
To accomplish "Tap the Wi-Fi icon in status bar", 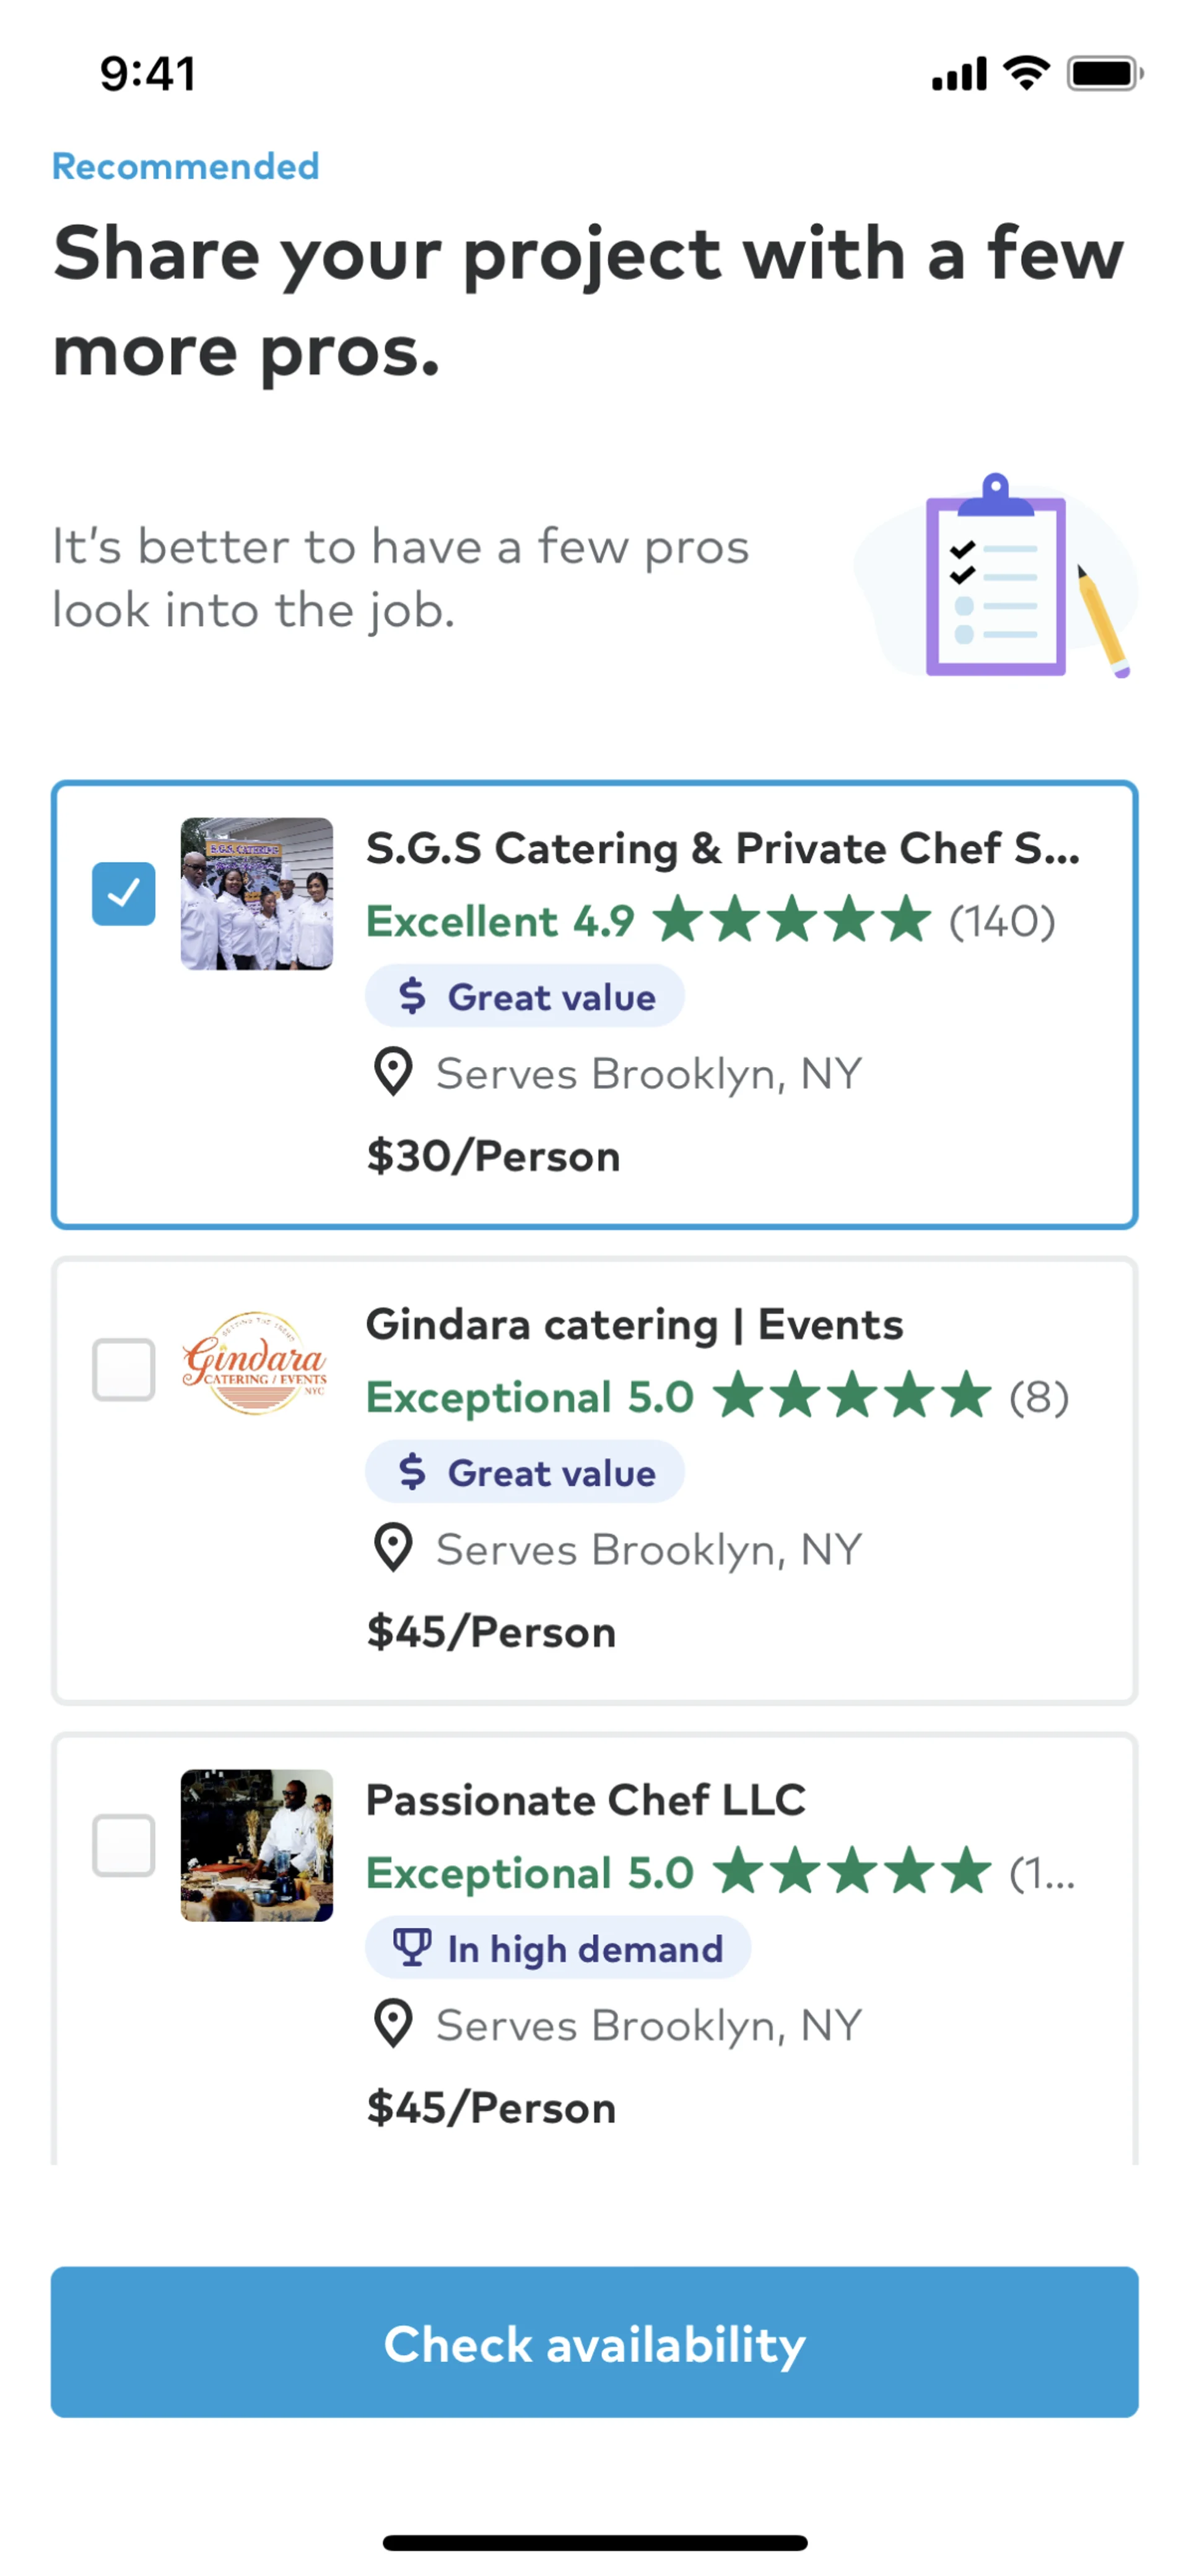I will click(1026, 73).
